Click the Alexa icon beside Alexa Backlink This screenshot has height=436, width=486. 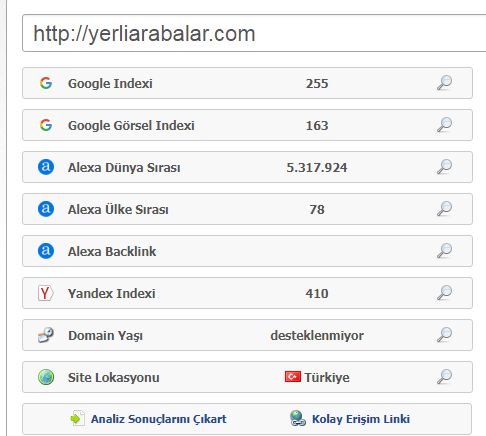pyautogui.click(x=46, y=251)
